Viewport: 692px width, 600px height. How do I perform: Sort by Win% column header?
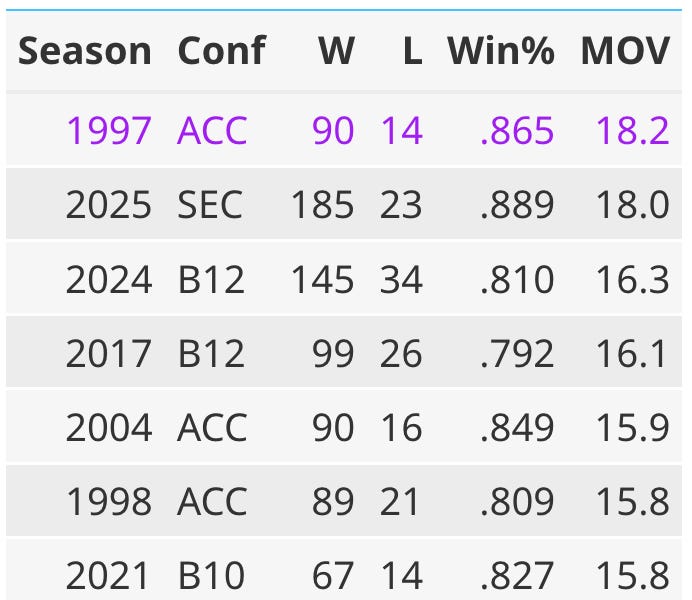point(500,51)
